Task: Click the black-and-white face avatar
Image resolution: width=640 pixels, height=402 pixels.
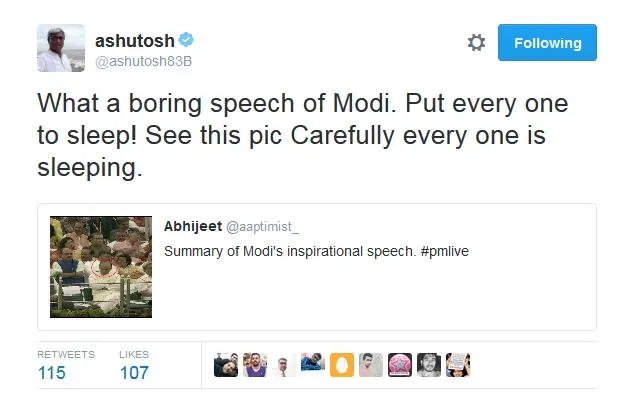Action: click(429, 365)
